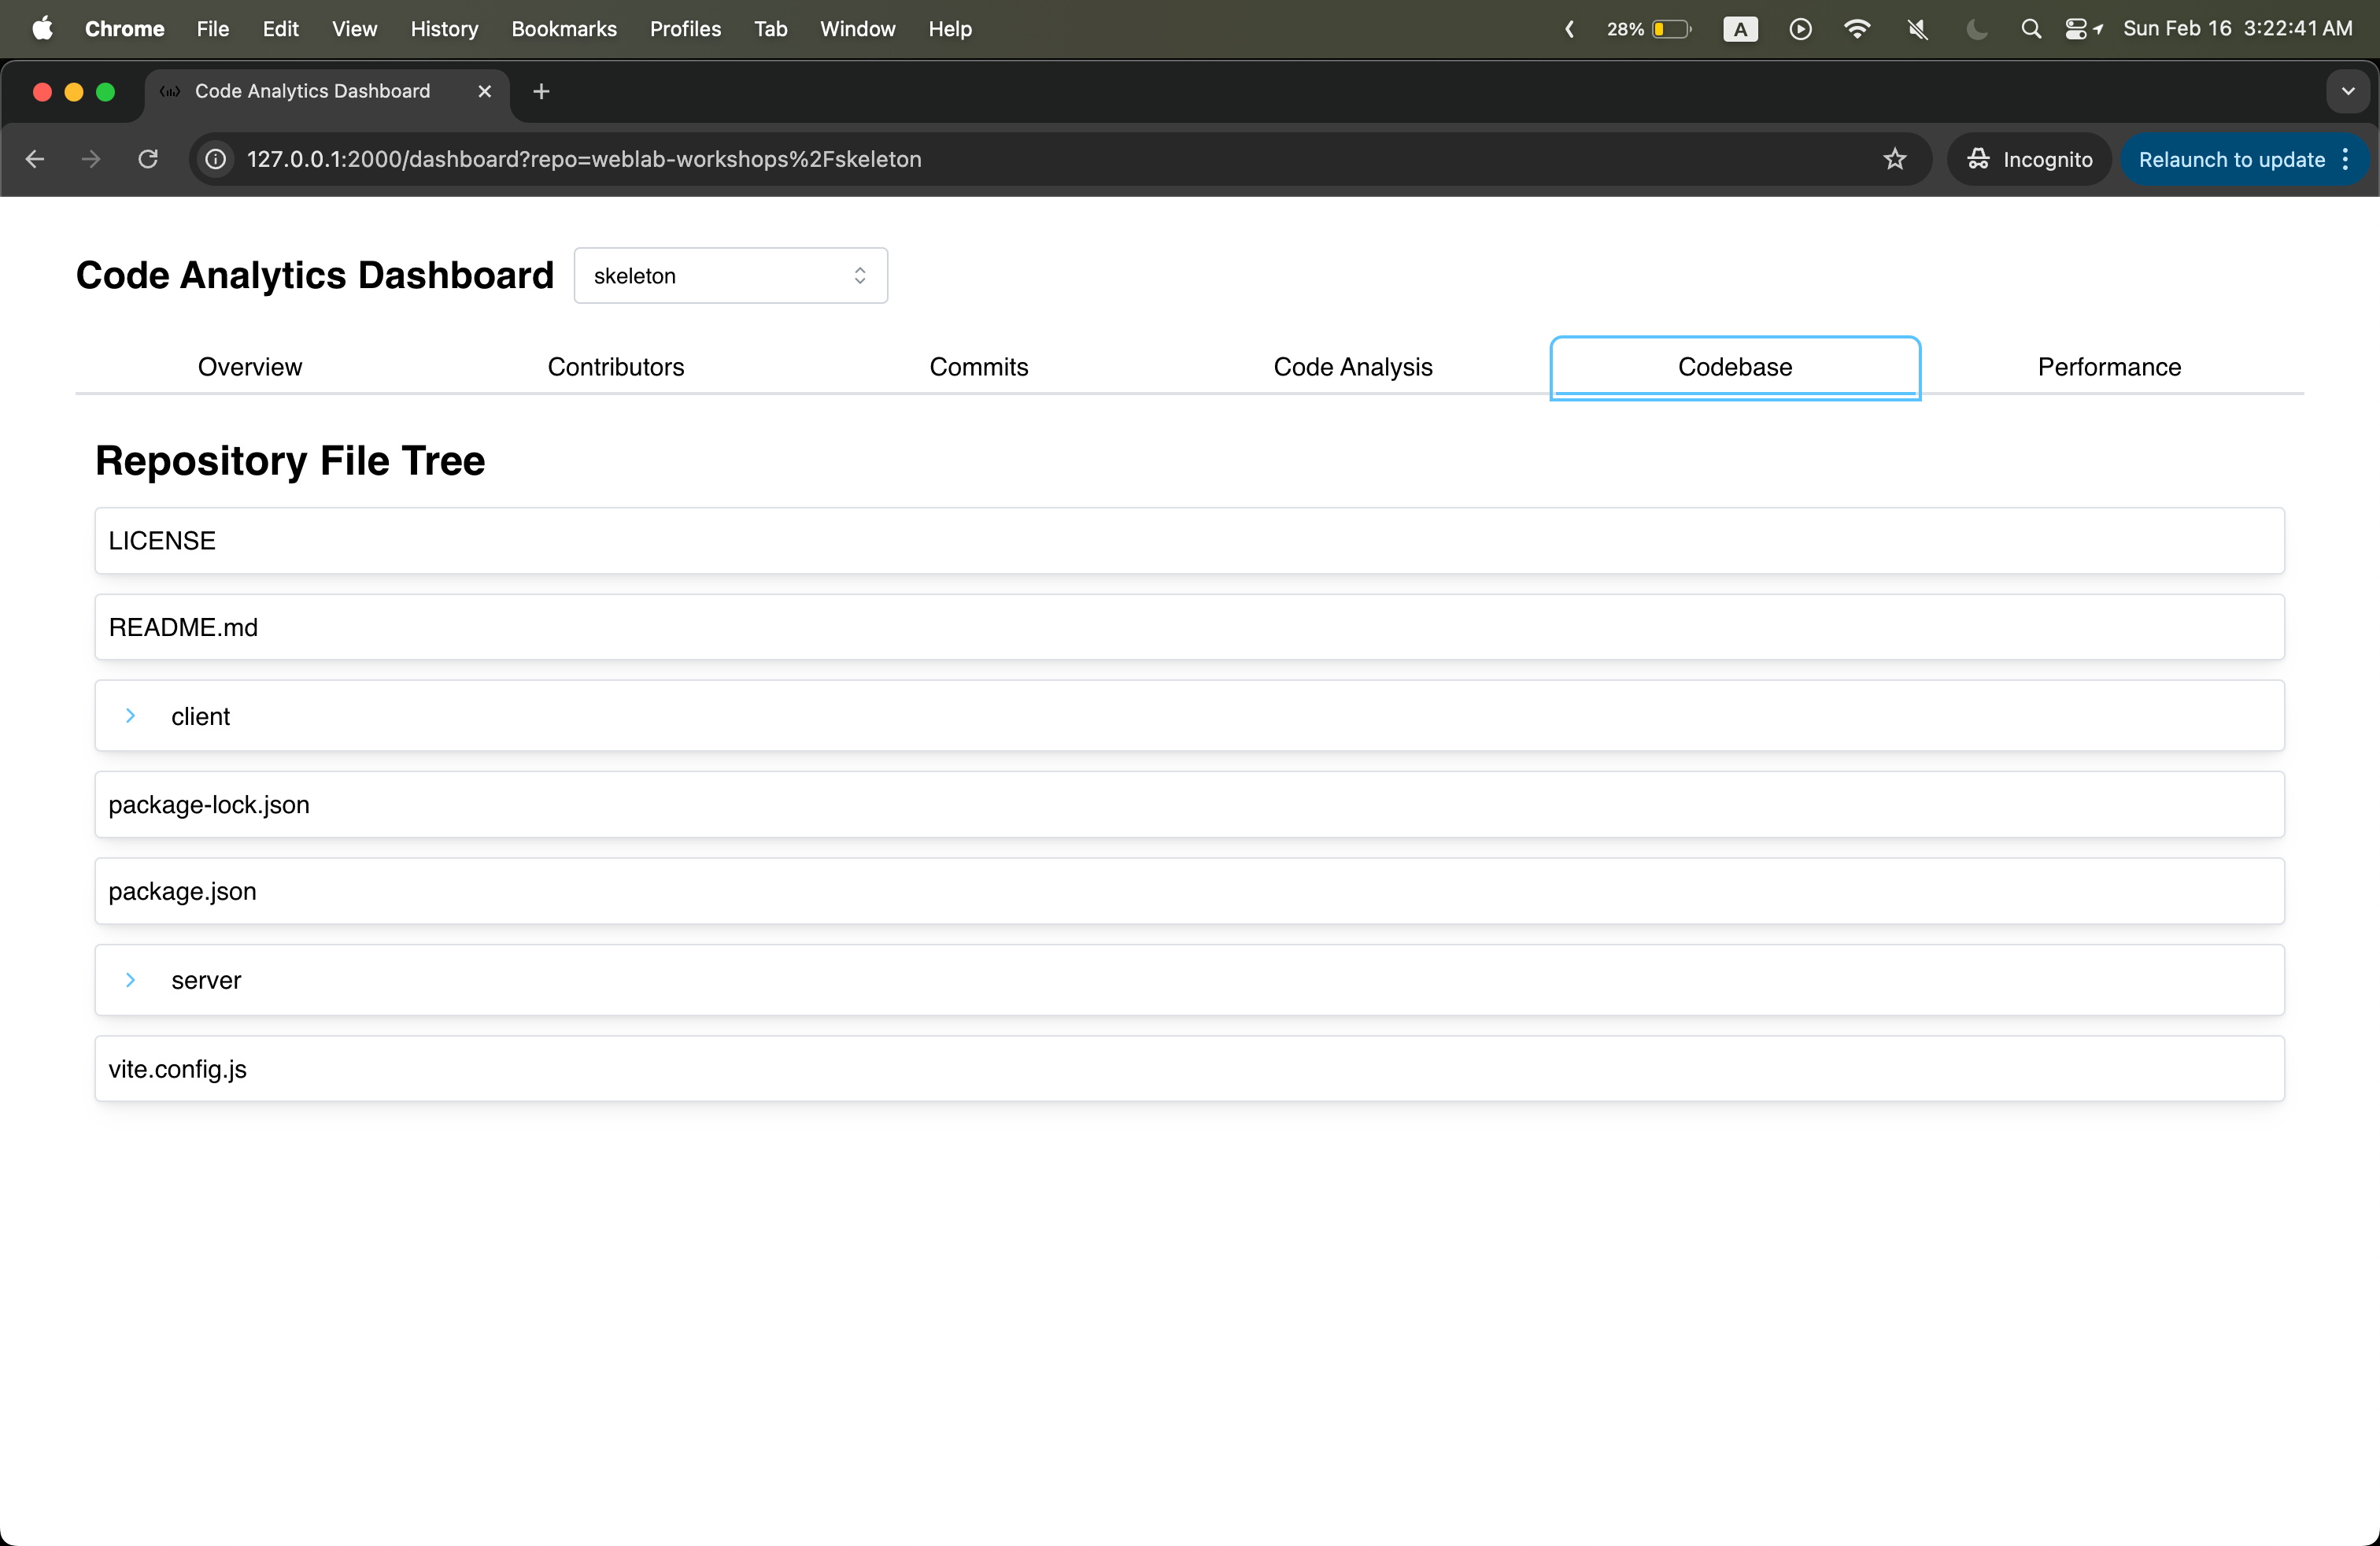Select the package.json file entry
This screenshot has height=1546, width=2380.
182,891
